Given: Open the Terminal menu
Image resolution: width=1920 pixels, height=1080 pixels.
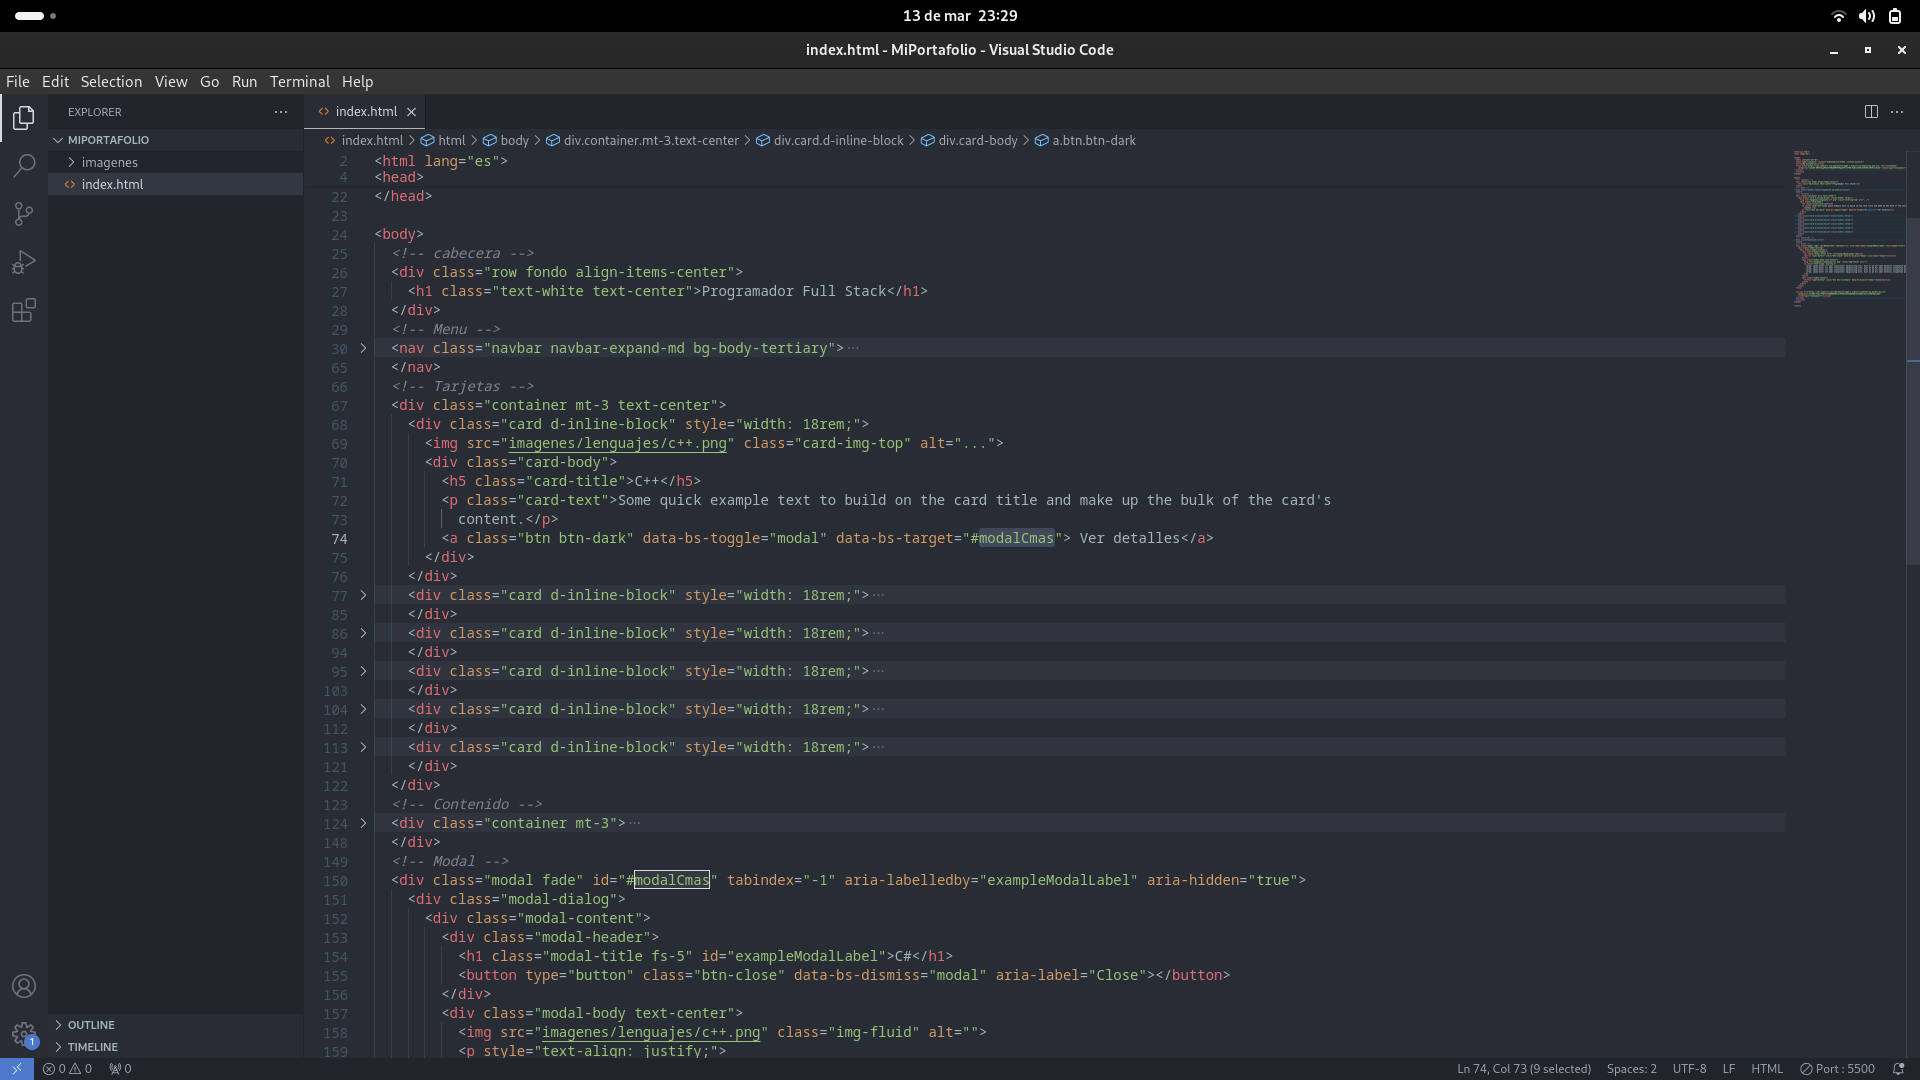Looking at the screenshot, I should (x=299, y=82).
